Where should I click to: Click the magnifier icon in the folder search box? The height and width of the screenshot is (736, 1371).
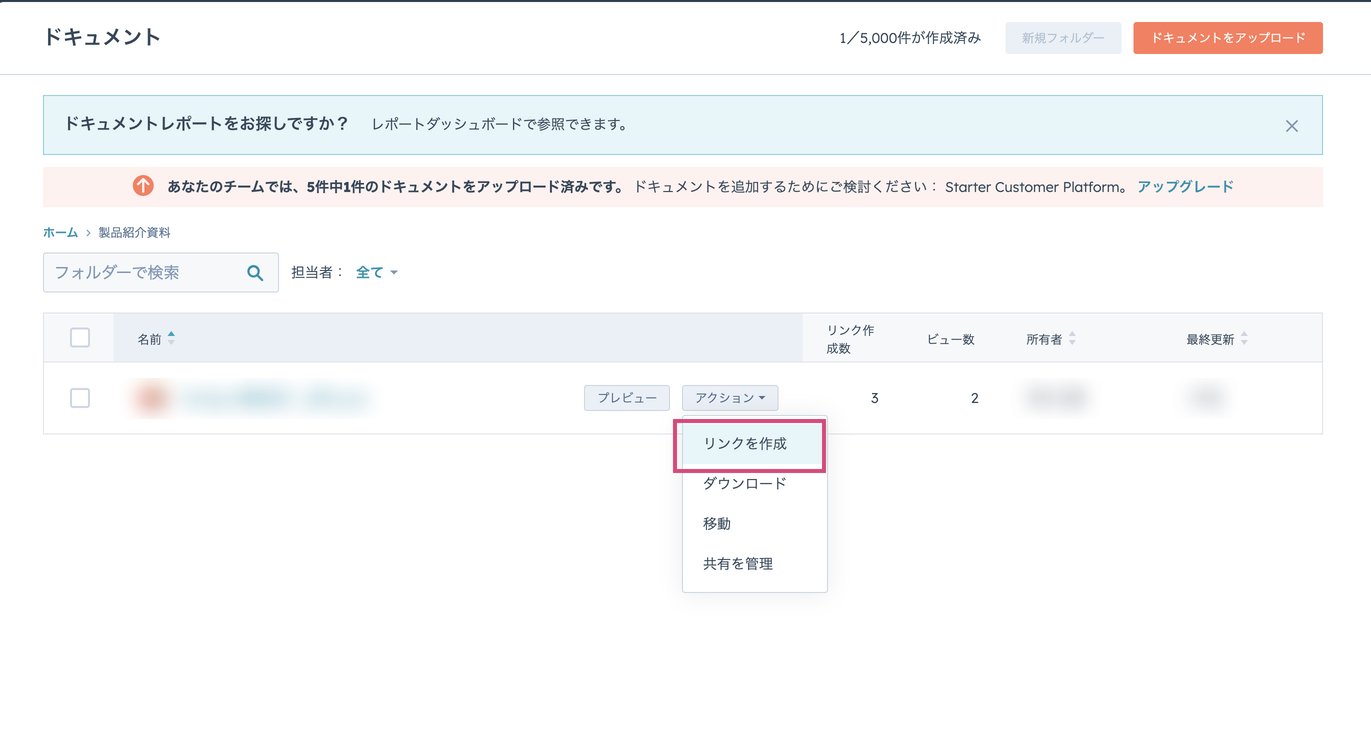pyautogui.click(x=256, y=271)
